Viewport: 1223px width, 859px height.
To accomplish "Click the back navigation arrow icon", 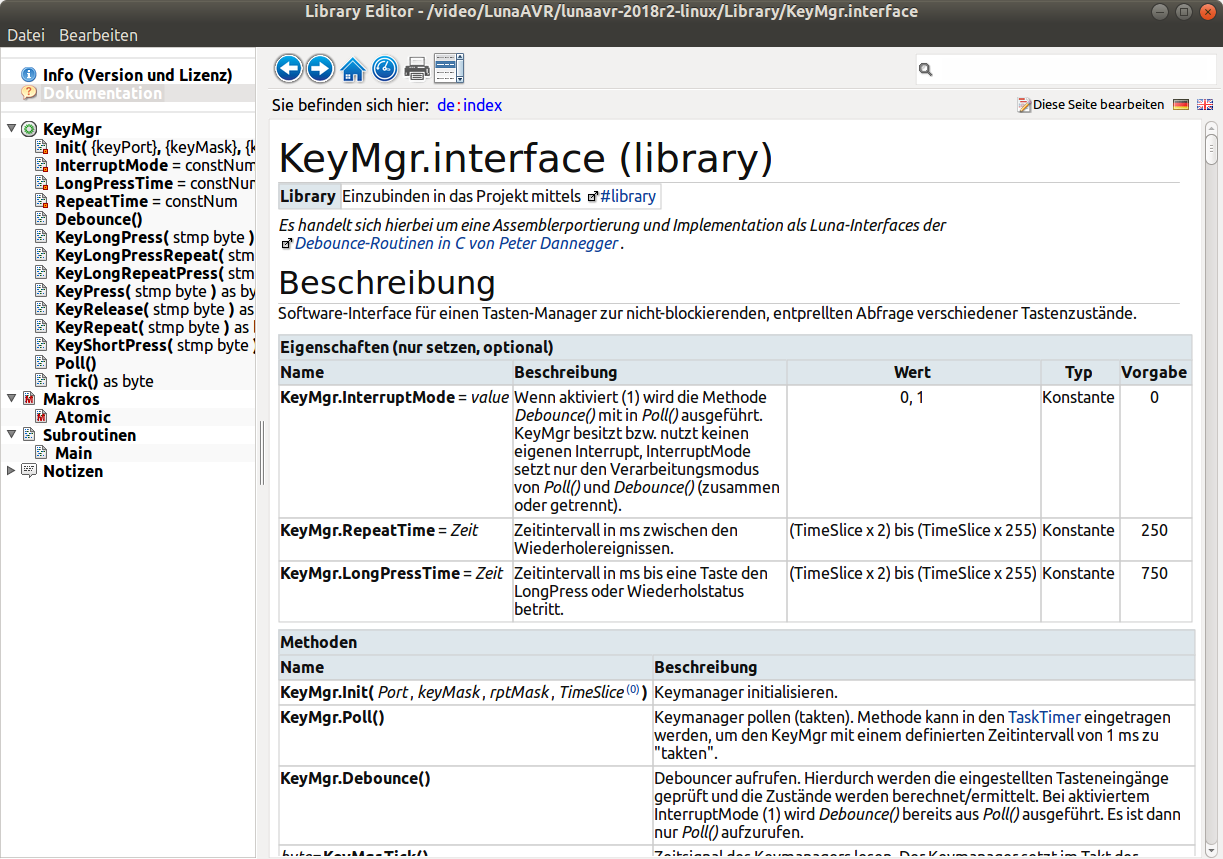I will [289, 68].
